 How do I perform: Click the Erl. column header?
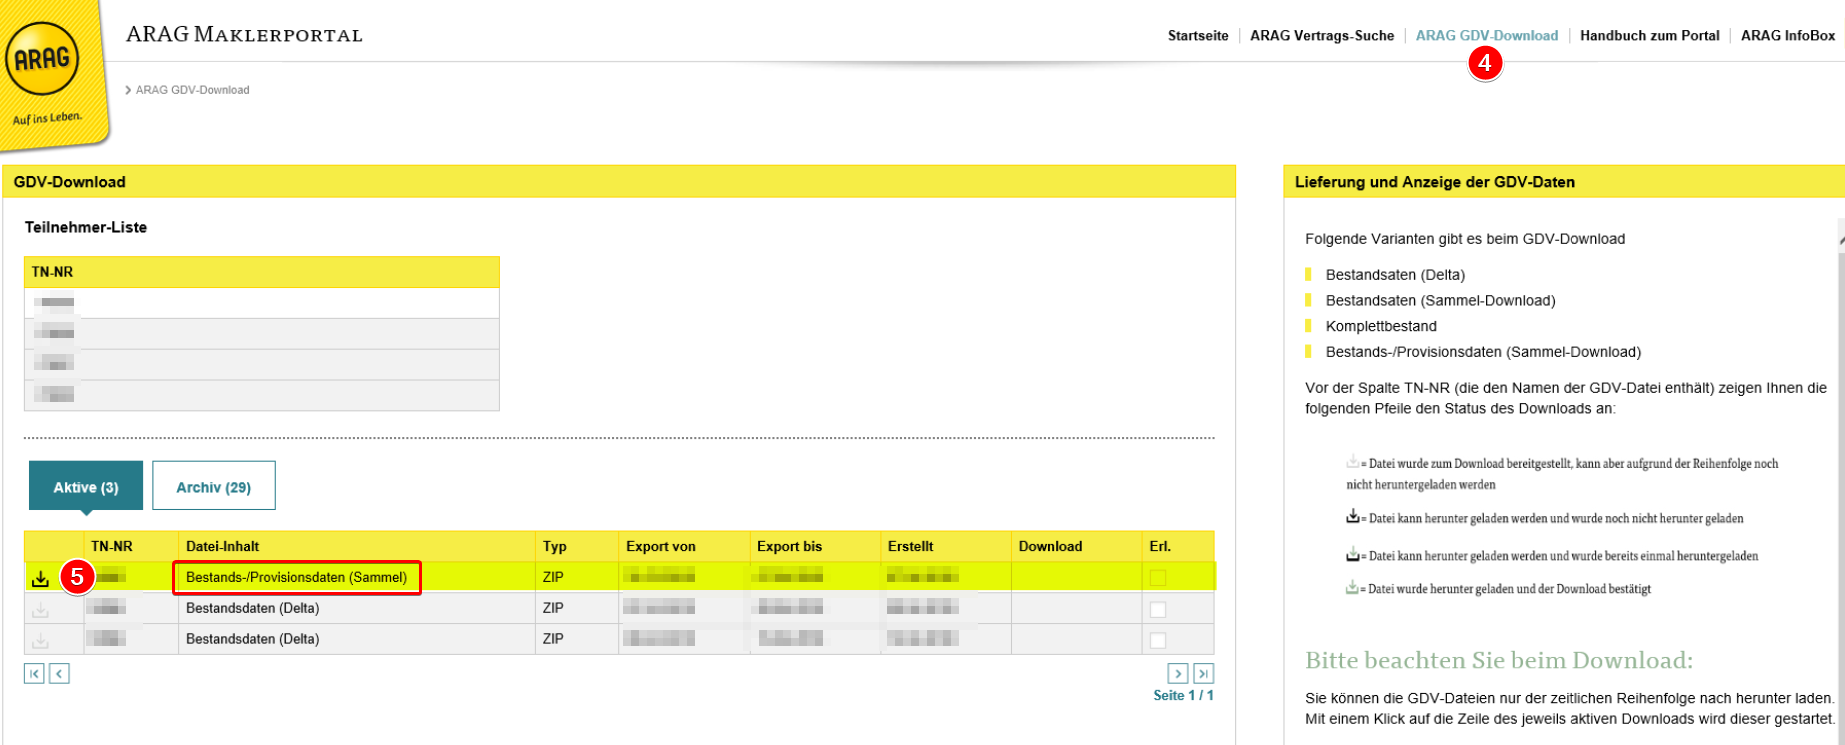pyautogui.click(x=1160, y=546)
